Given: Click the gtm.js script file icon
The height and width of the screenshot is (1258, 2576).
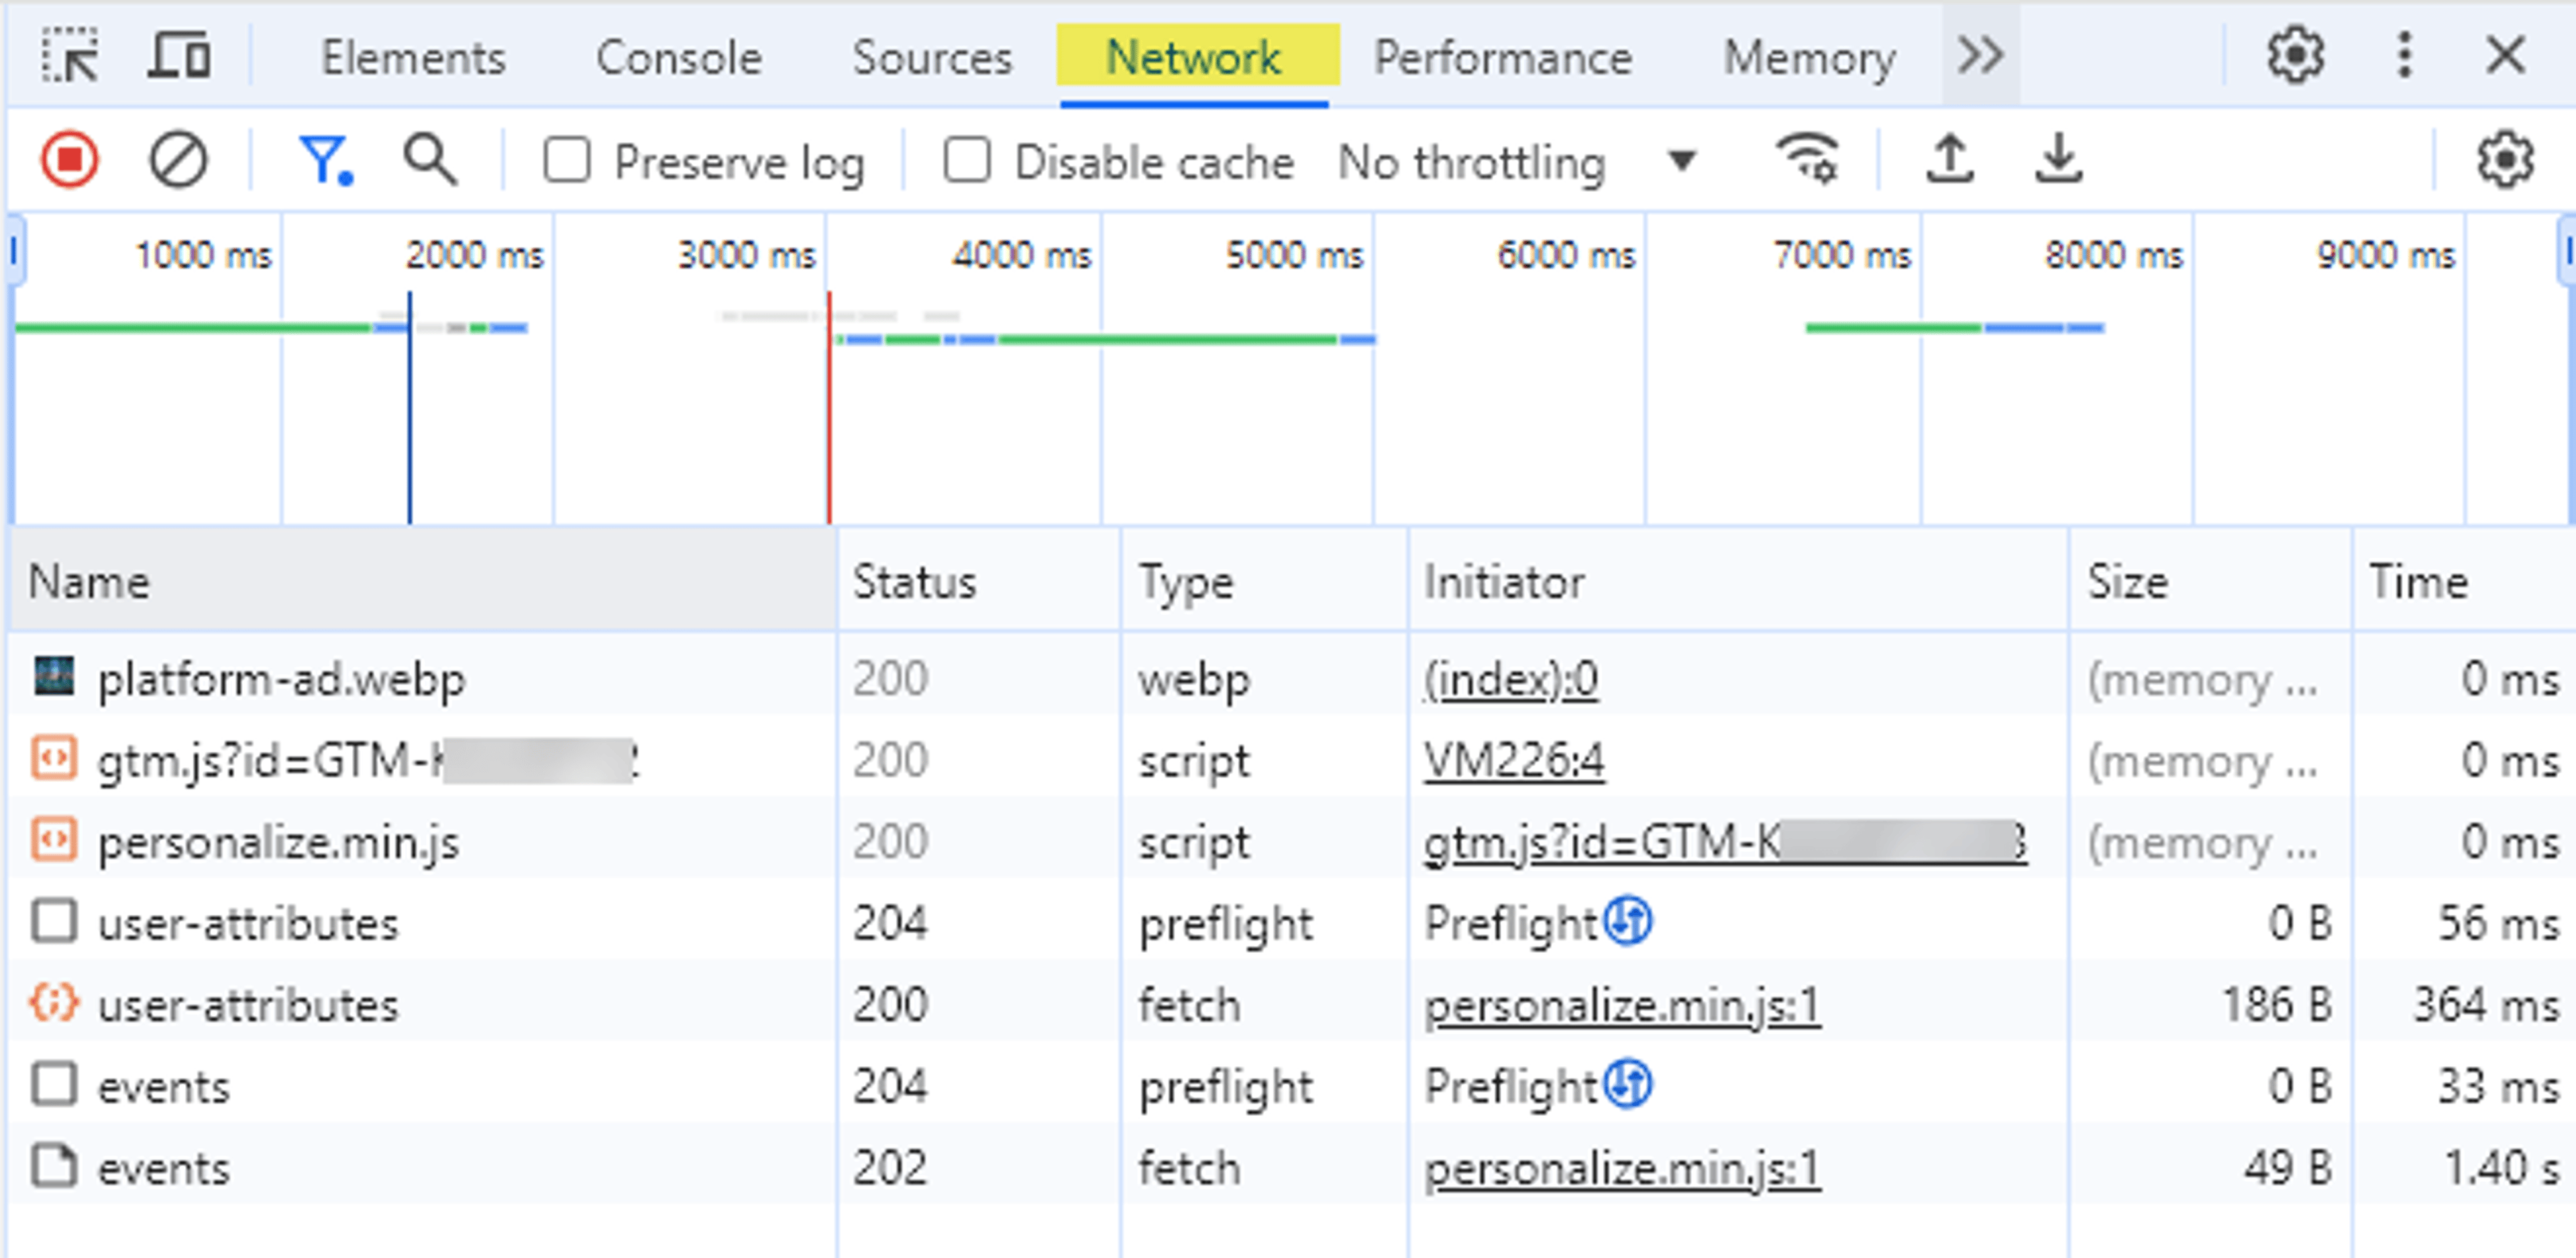Looking at the screenshot, I should tap(54, 758).
